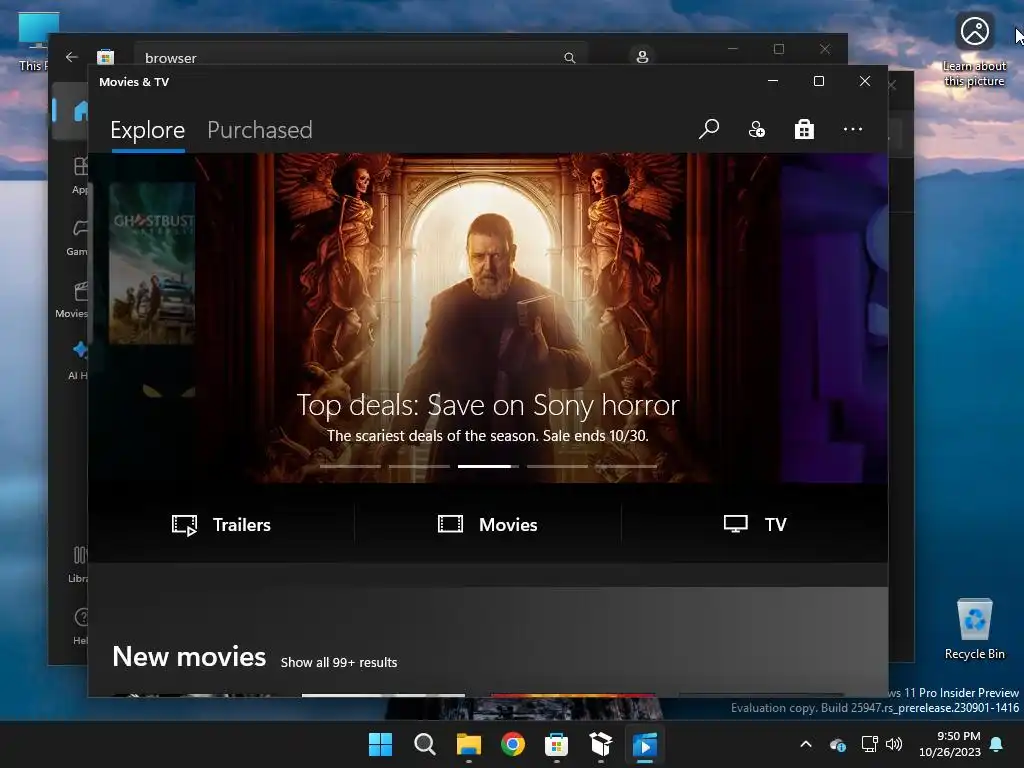Click the search magnifier in Microsoft Store
Screen dimensions: 1024x768
coord(569,57)
